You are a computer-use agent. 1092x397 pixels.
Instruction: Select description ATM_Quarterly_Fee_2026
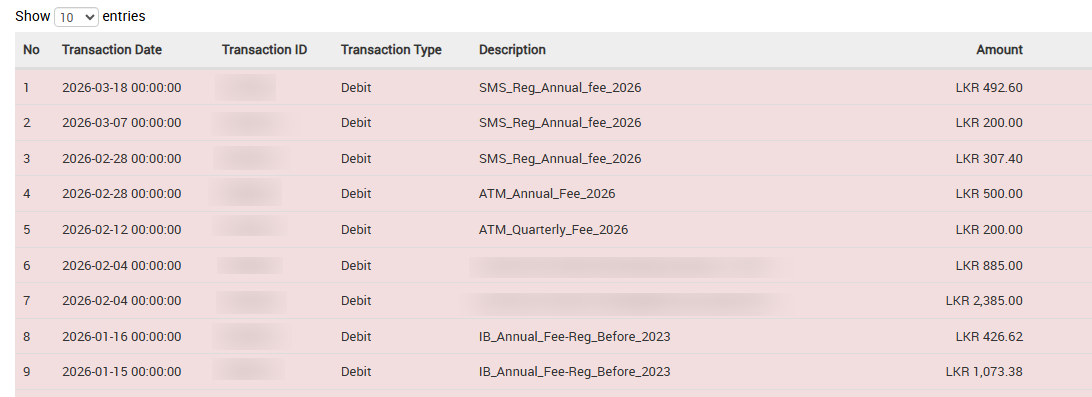(554, 230)
